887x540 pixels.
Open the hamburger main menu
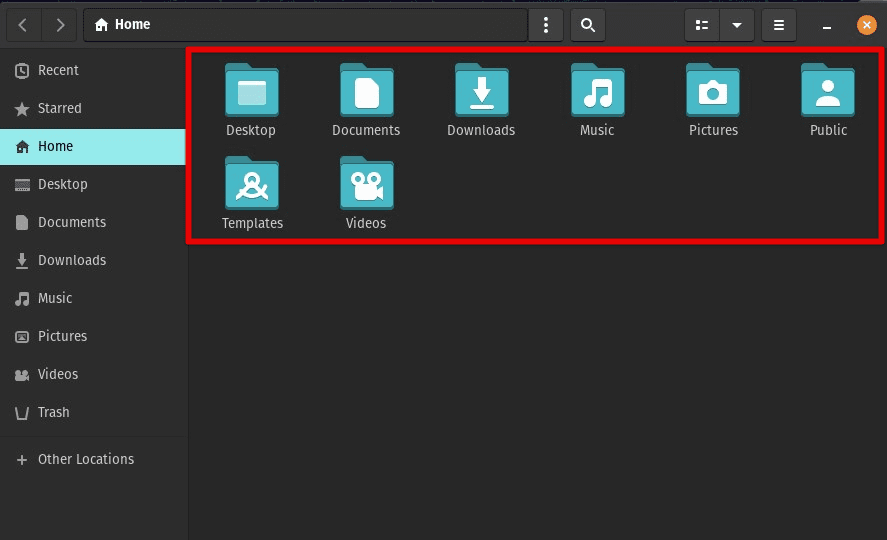pos(778,25)
